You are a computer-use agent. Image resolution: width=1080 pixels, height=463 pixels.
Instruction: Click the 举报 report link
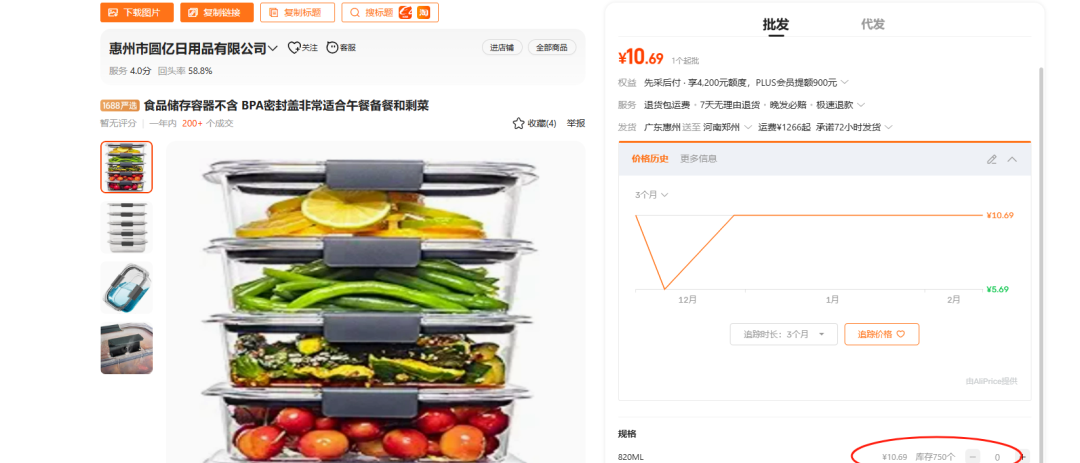576,123
